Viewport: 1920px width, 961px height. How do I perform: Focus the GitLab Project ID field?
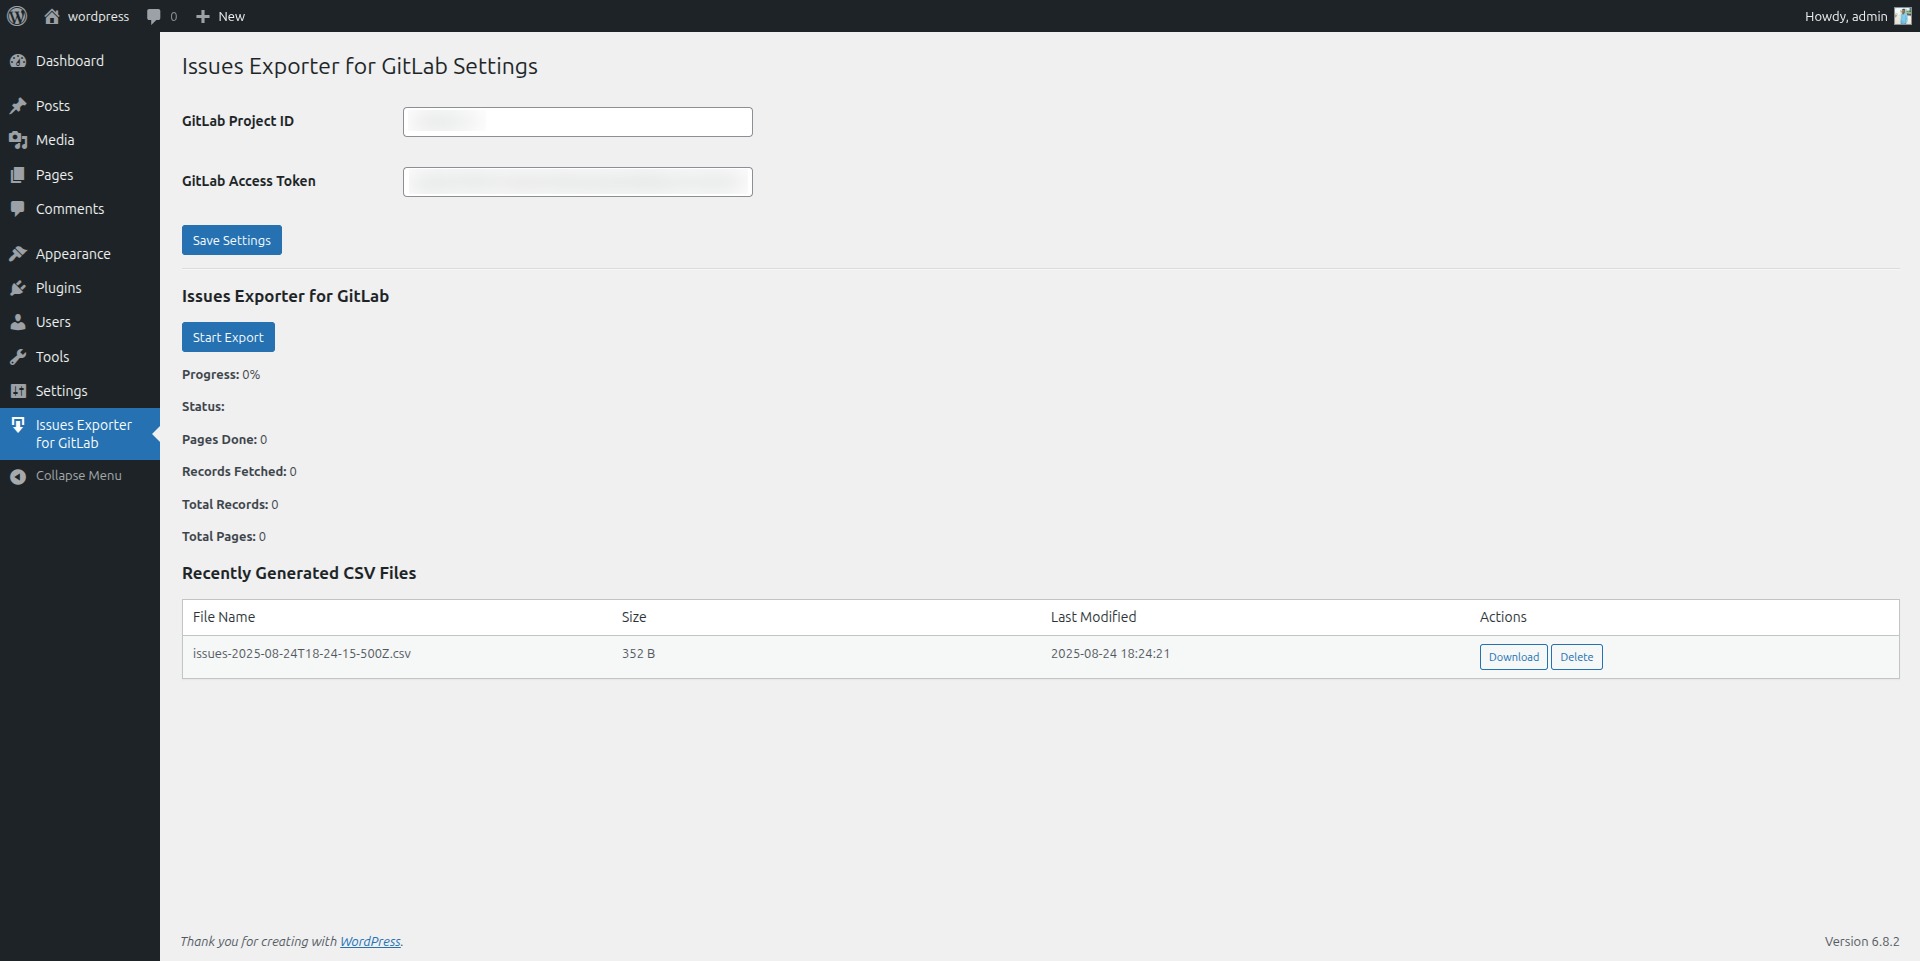[x=577, y=122]
